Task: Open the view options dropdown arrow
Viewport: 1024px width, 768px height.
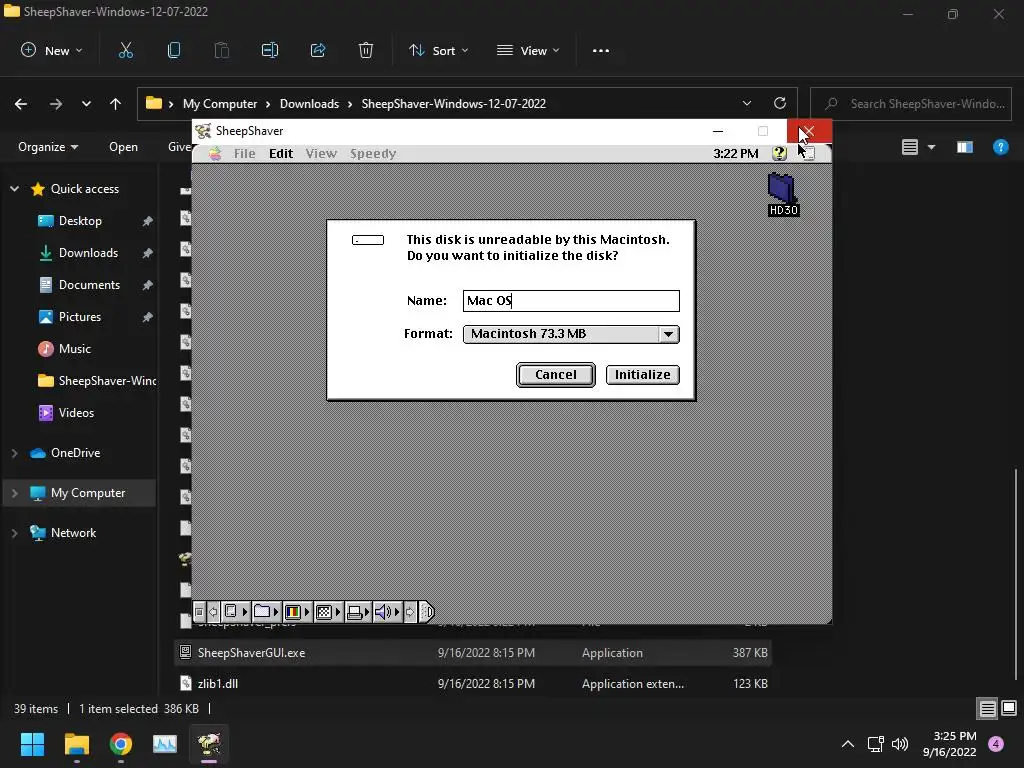Action: coord(931,147)
